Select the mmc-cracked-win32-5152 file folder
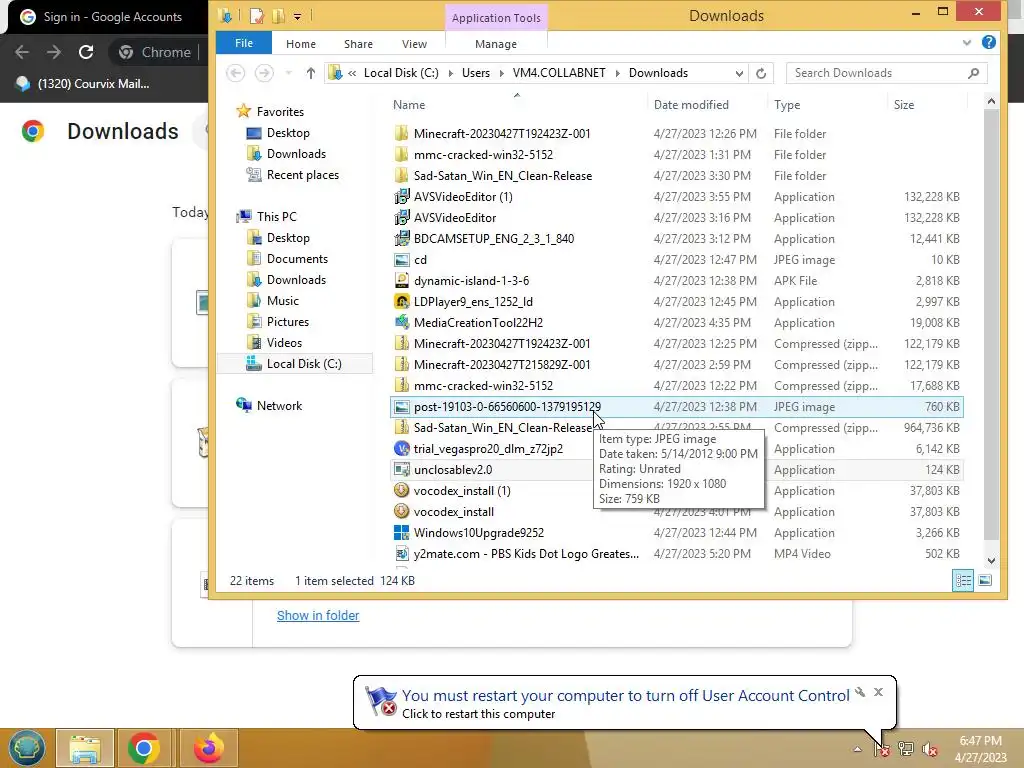This screenshot has width=1024, height=768. click(483, 155)
